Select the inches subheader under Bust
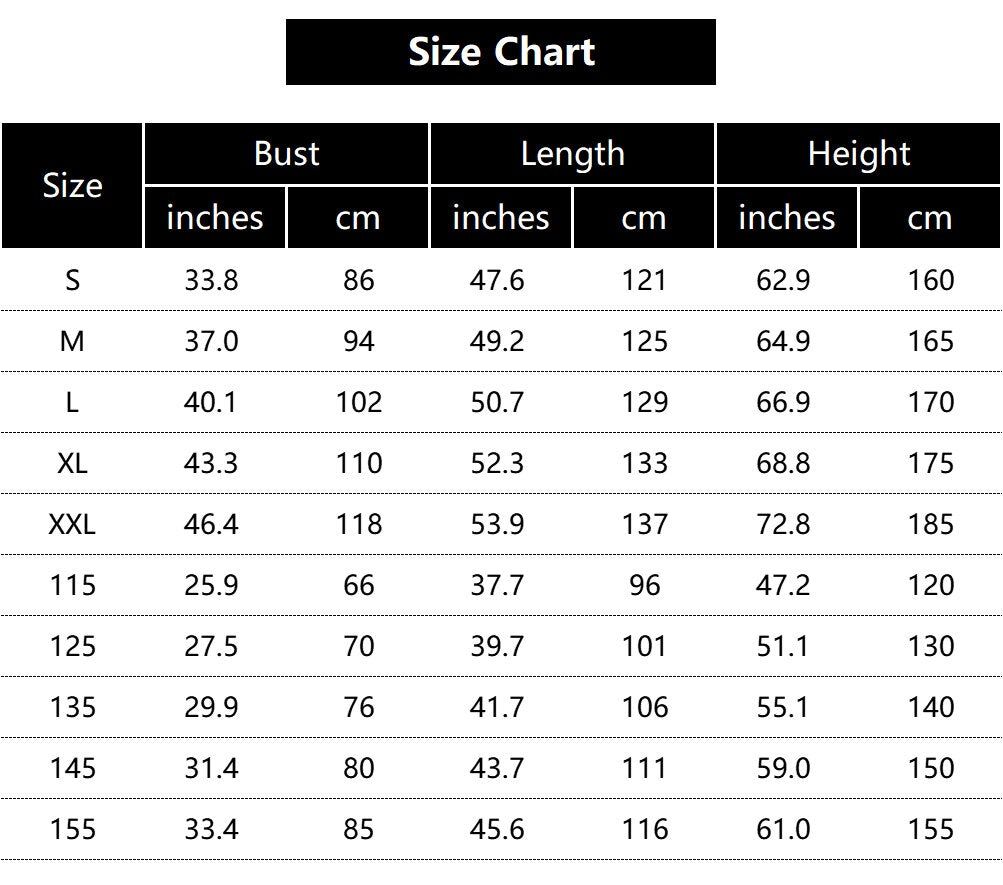The image size is (1003, 885). pos(215,218)
